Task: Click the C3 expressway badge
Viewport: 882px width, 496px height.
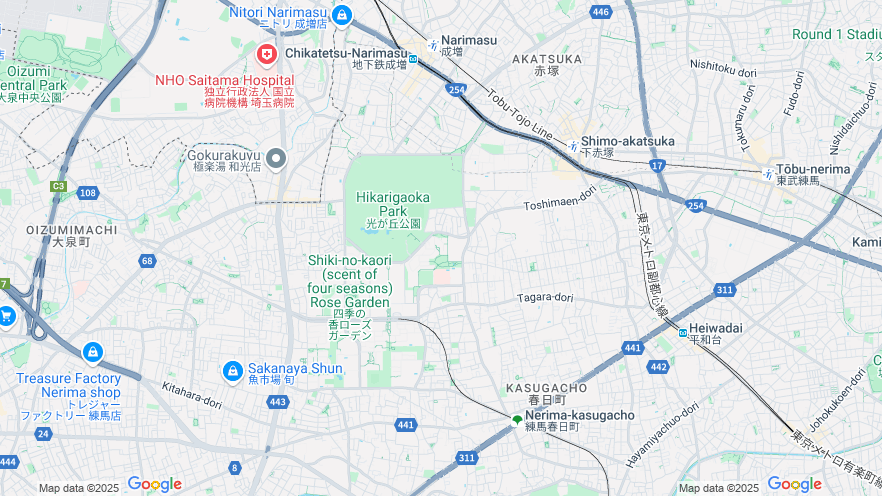Action: point(58,186)
